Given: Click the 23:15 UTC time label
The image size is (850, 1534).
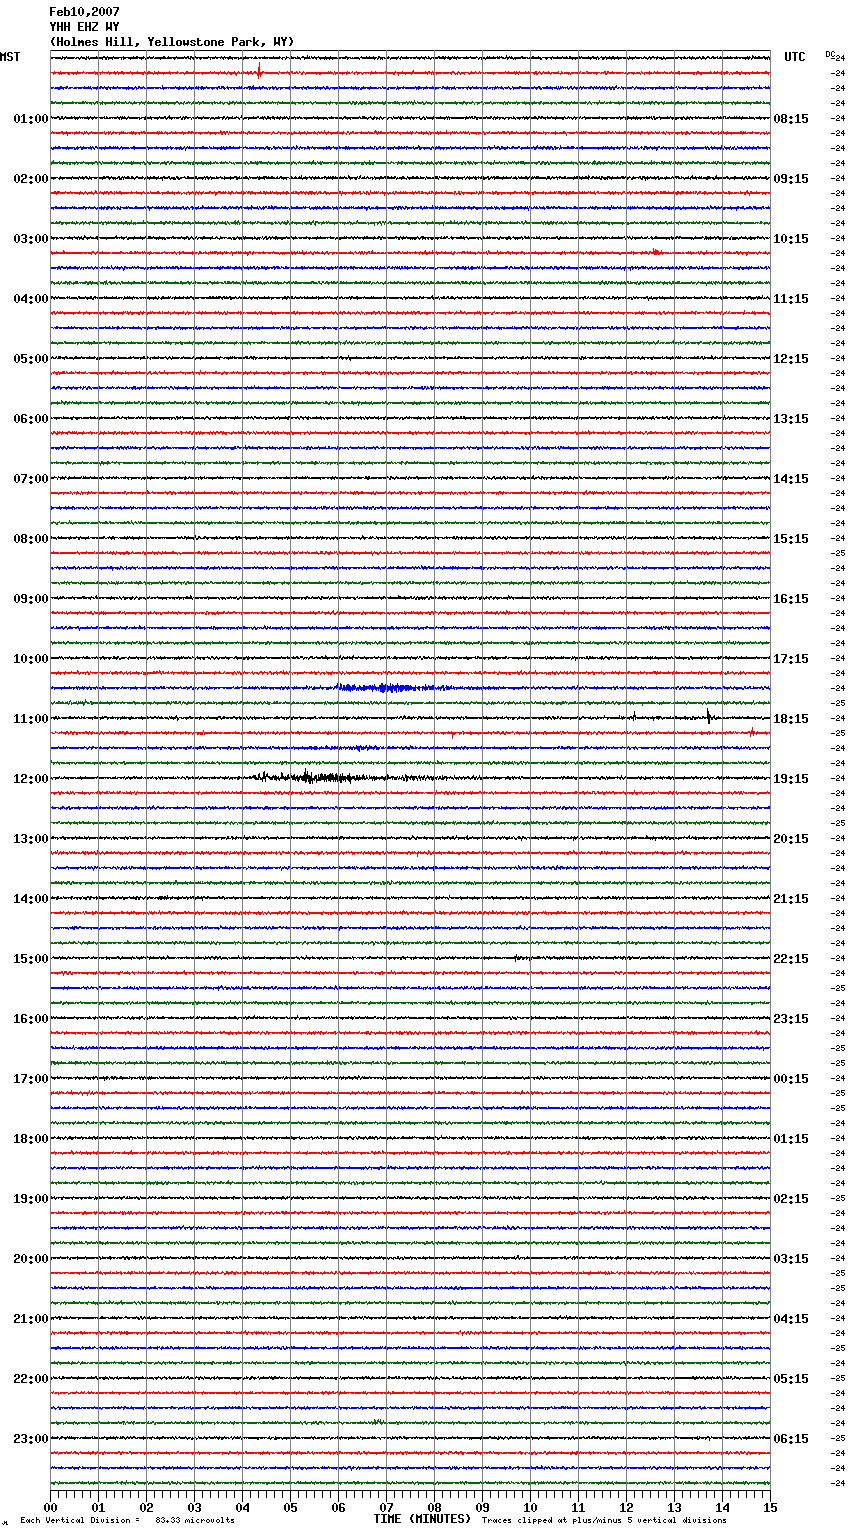Looking at the screenshot, I should (791, 1019).
